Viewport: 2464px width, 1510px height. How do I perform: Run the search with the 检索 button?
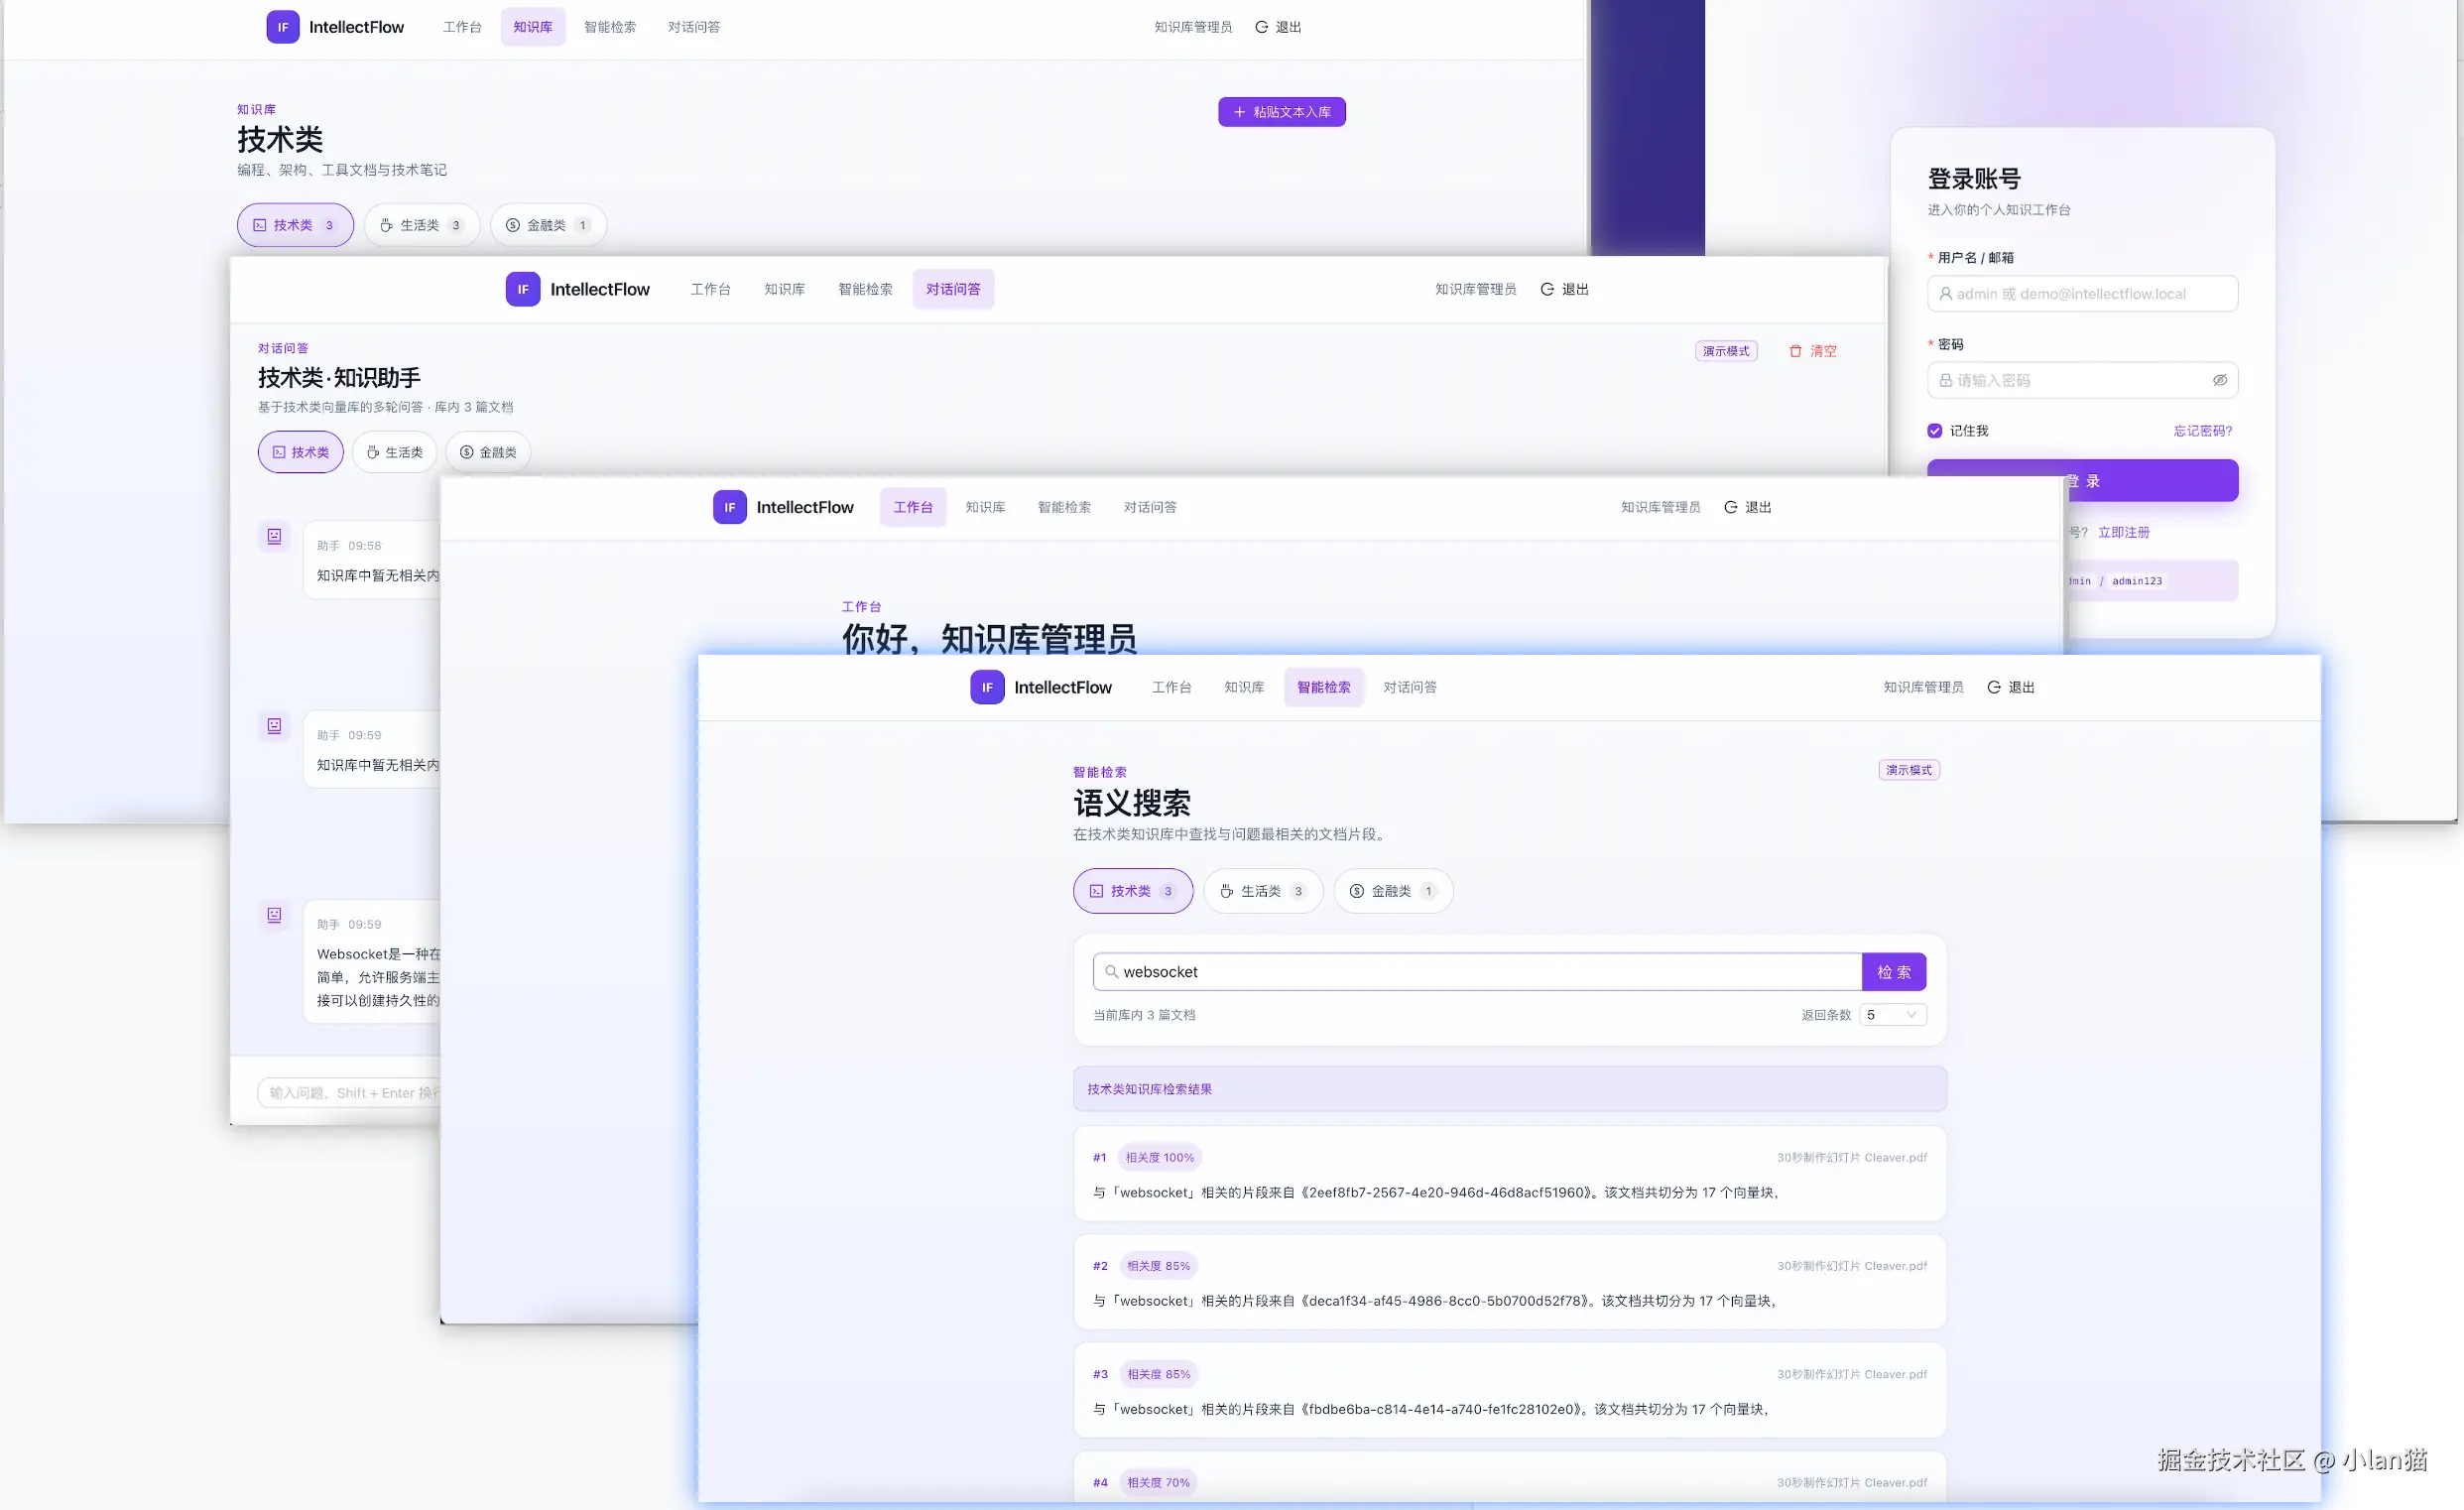1894,972
